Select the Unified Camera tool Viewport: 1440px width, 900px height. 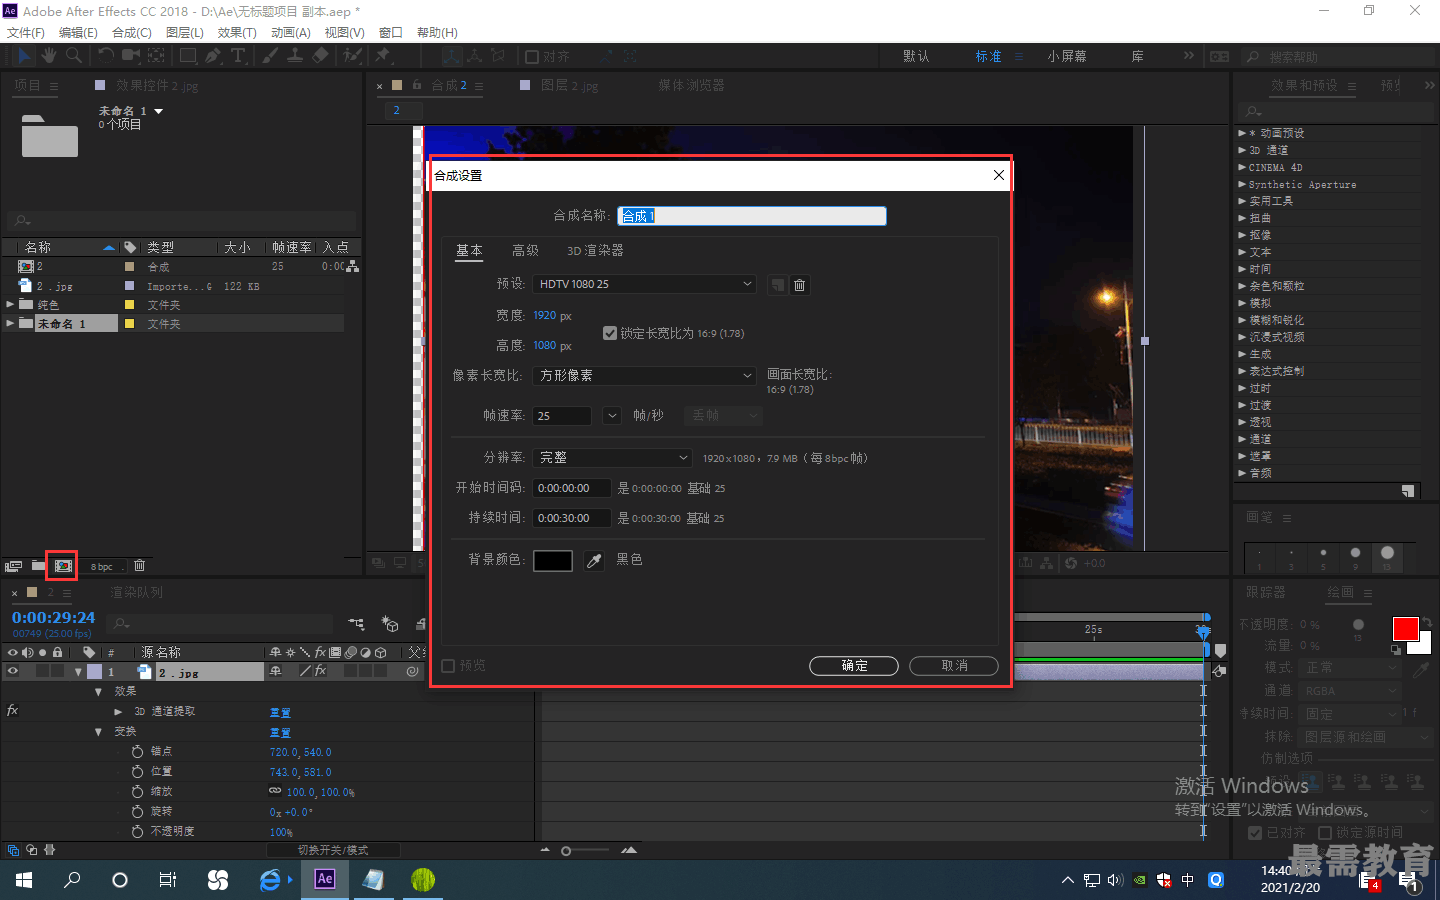coord(131,56)
